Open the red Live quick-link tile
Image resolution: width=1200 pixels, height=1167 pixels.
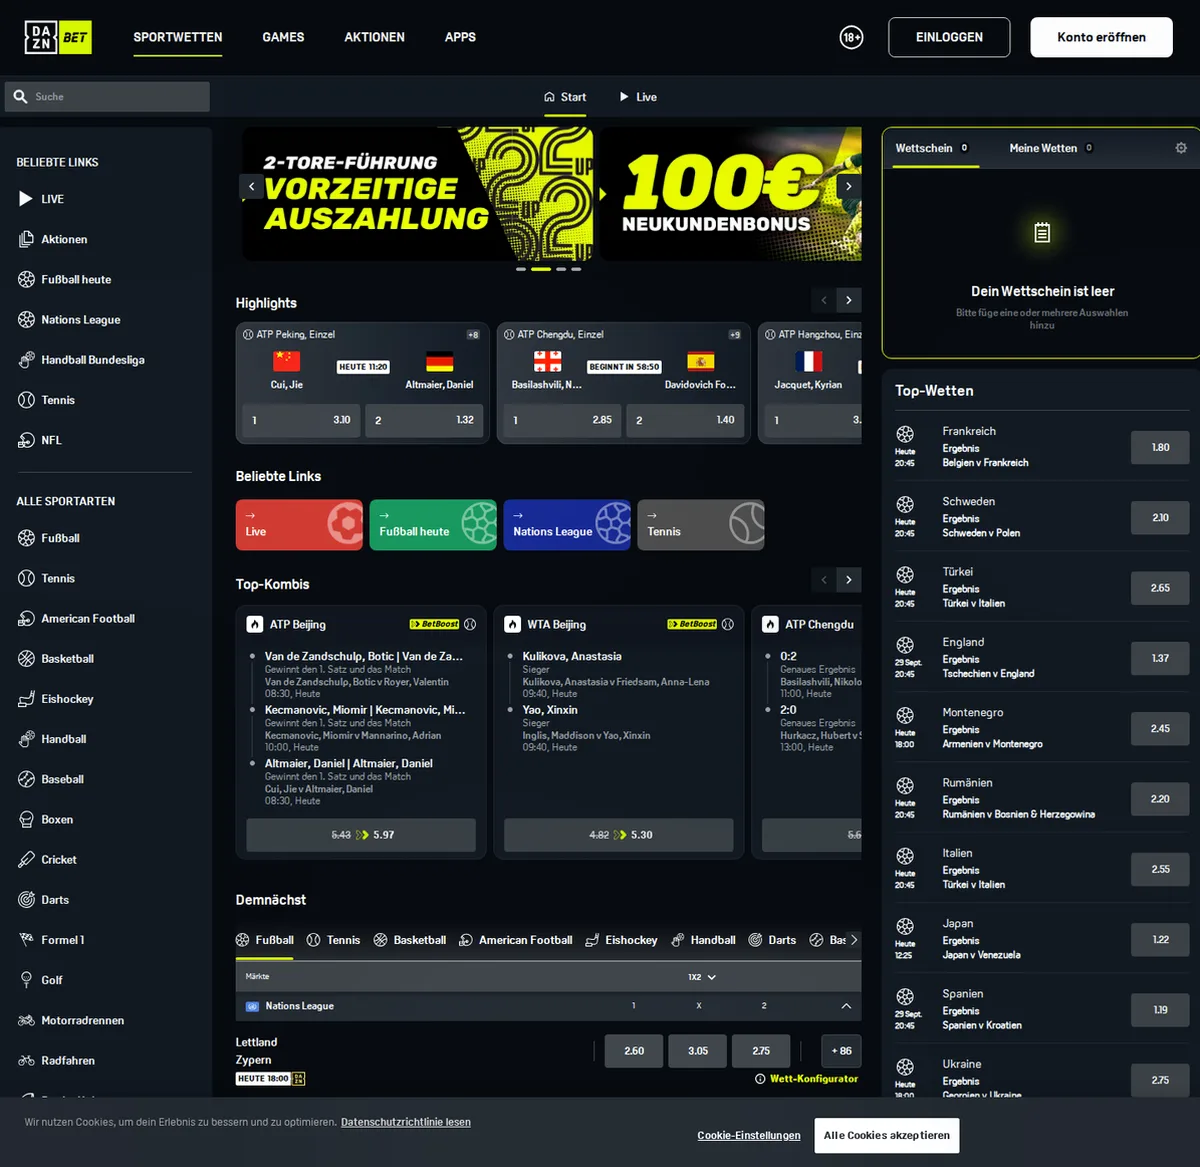299,525
